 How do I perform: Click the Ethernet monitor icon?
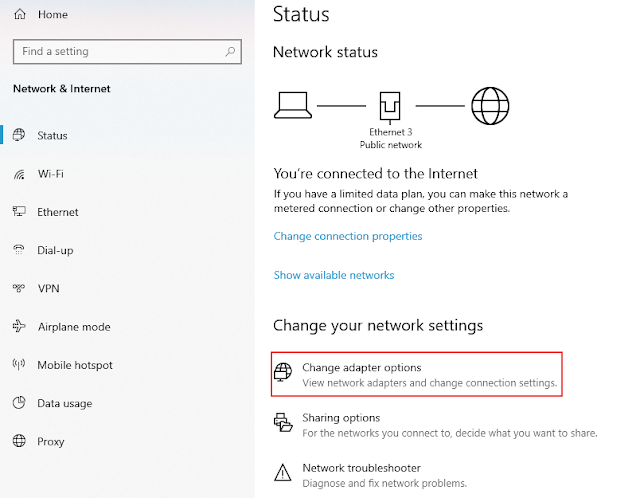(x=19, y=212)
